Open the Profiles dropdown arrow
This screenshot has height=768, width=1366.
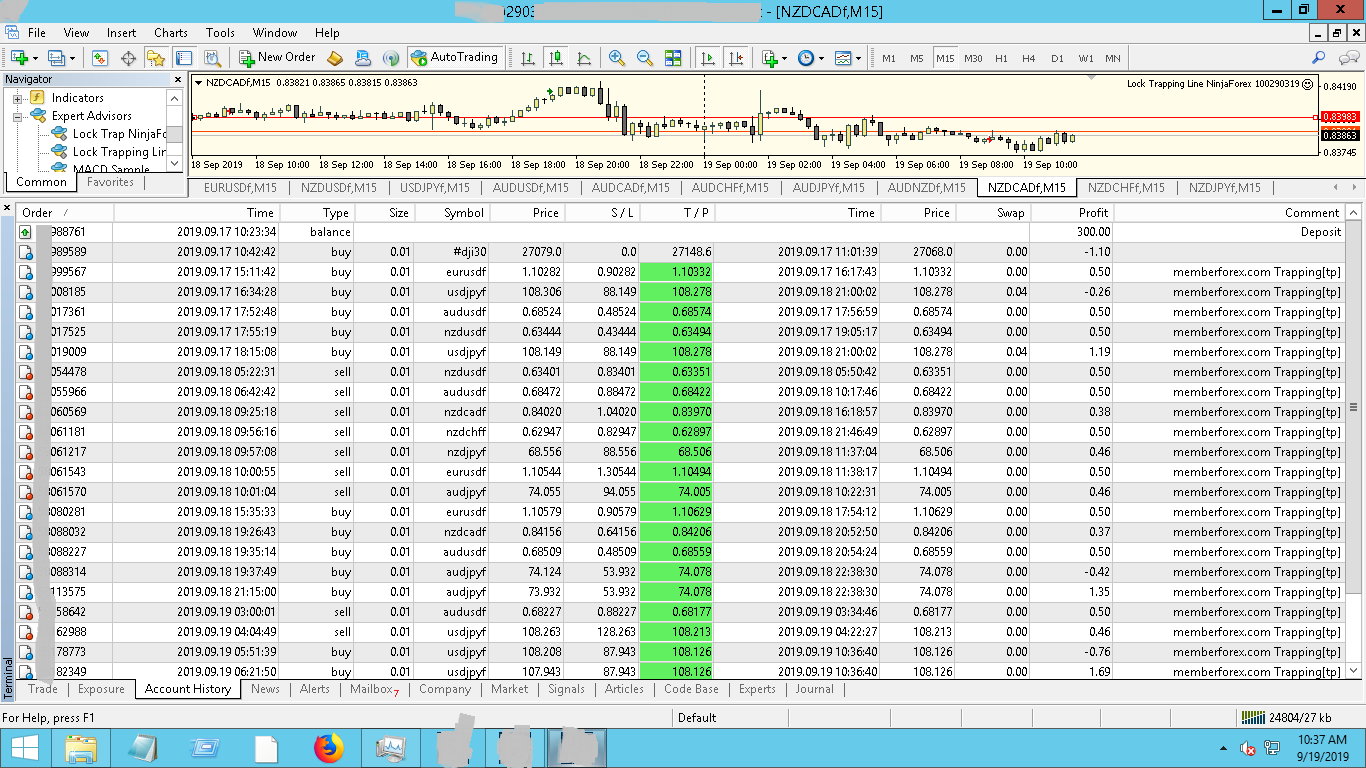pos(72,58)
